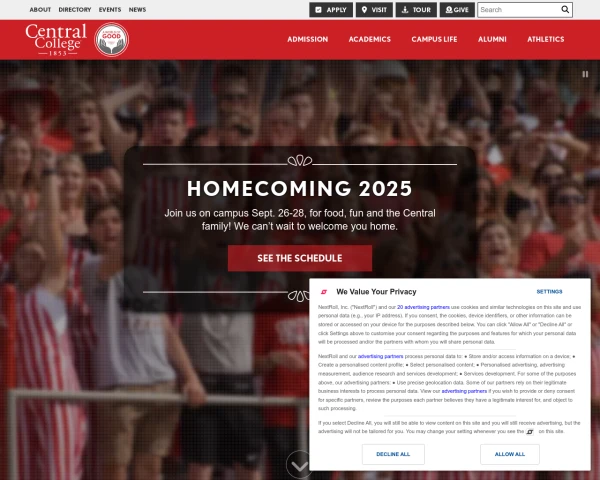The image size is (600, 480).
Task: Click the Apply button with checkmark icon
Action: pyautogui.click(x=331, y=10)
